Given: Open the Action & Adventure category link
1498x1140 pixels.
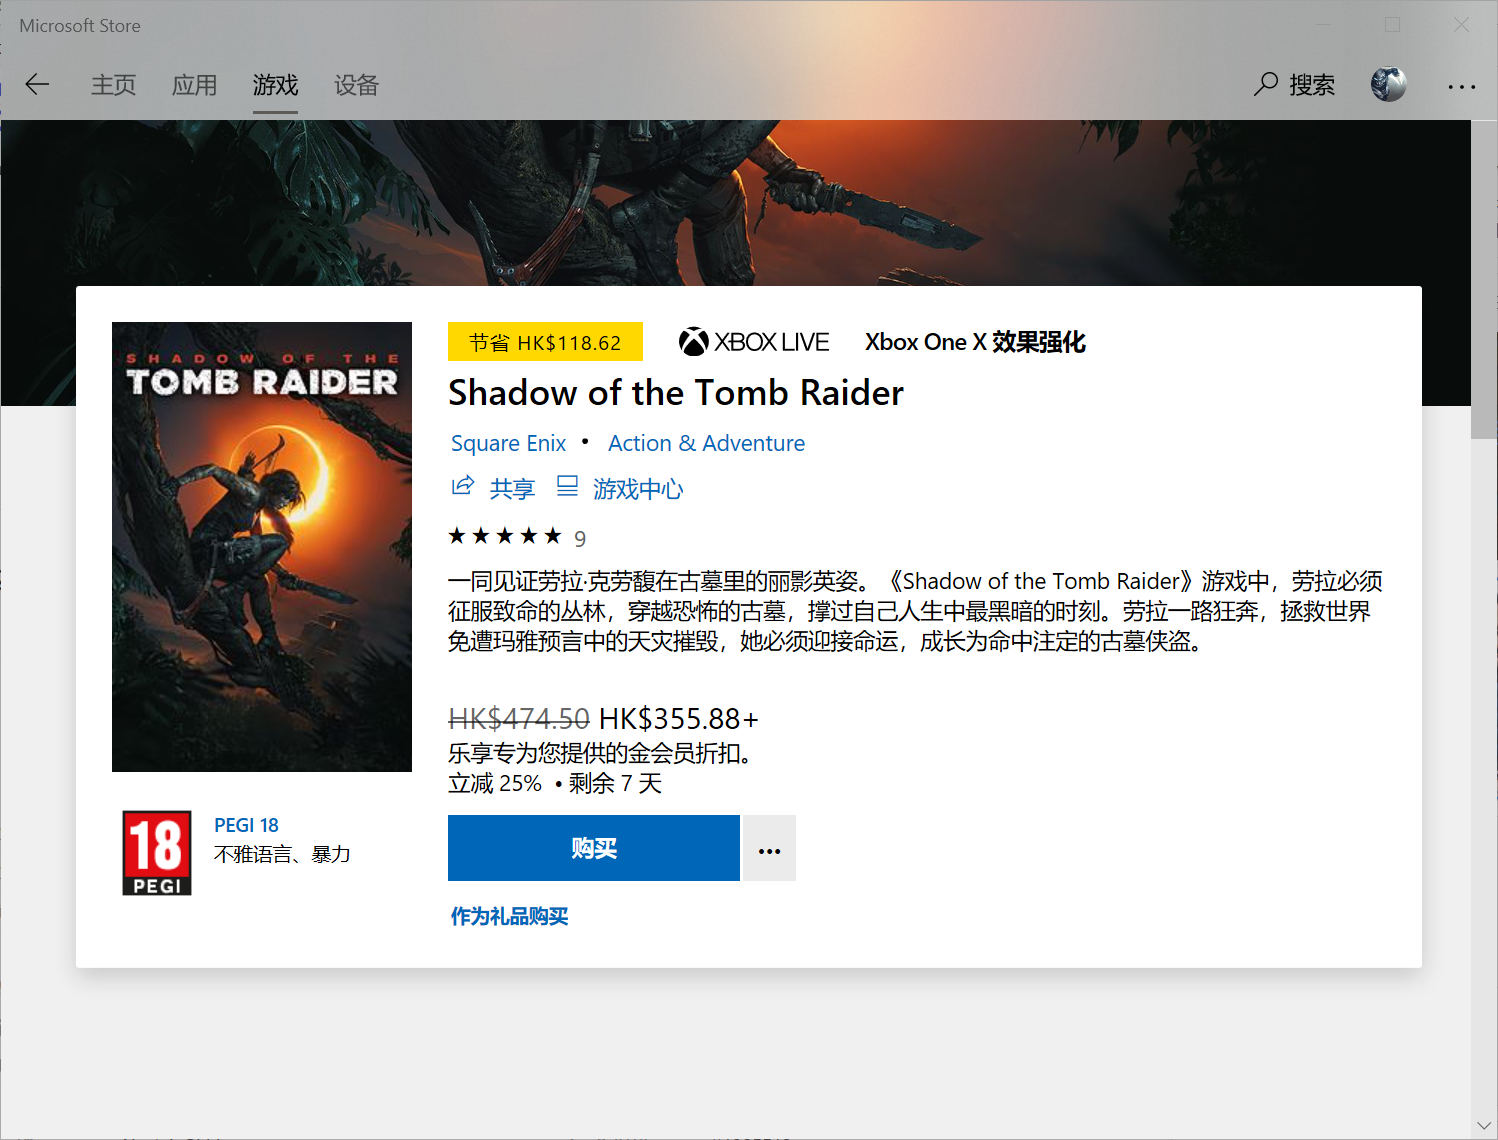Looking at the screenshot, I should [706, 443].
